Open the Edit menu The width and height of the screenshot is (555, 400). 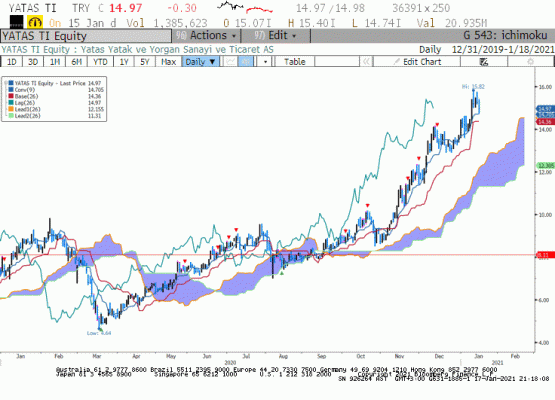tap(275, 36)
